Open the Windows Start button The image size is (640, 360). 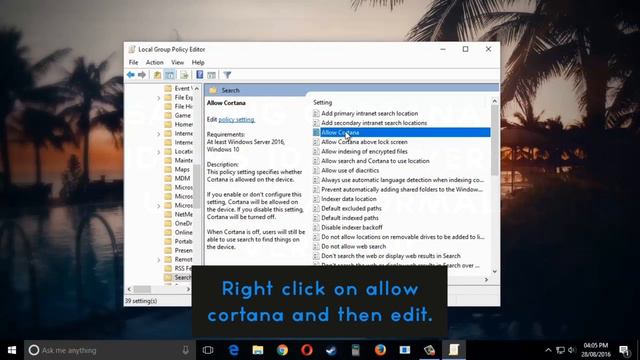12,350
